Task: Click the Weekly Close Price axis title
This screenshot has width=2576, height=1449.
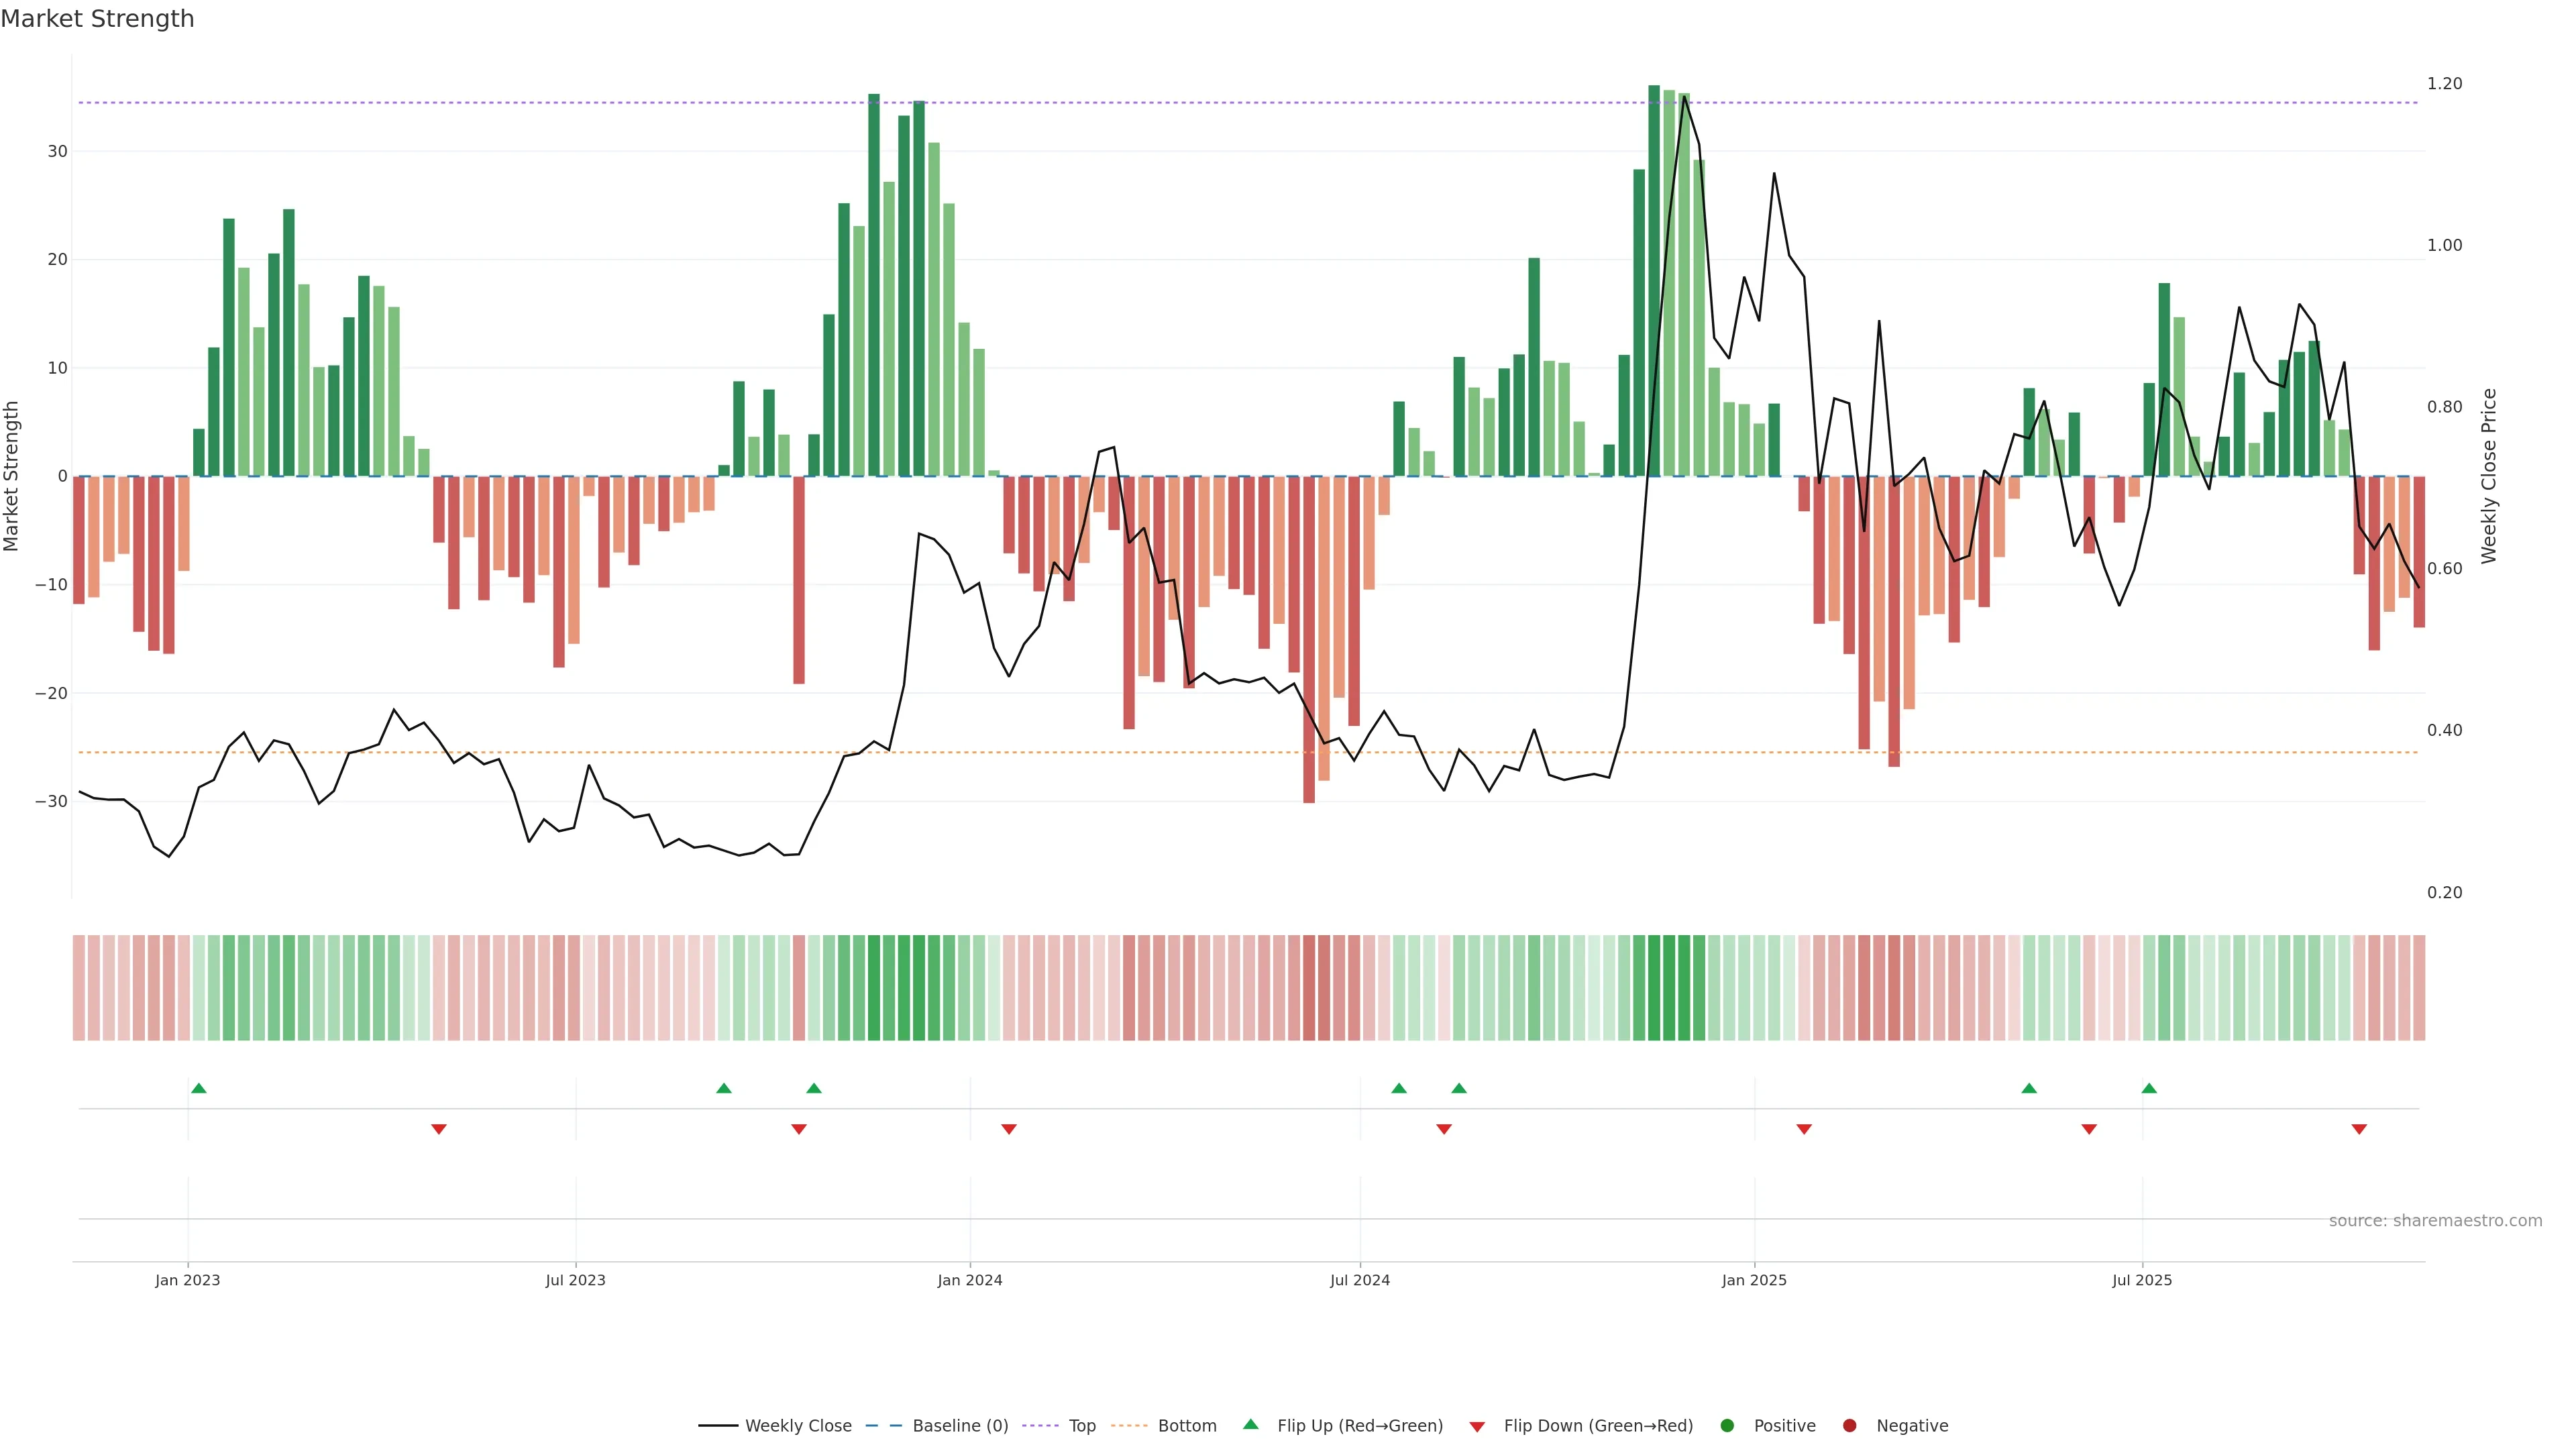Action: click(2489, 476)
